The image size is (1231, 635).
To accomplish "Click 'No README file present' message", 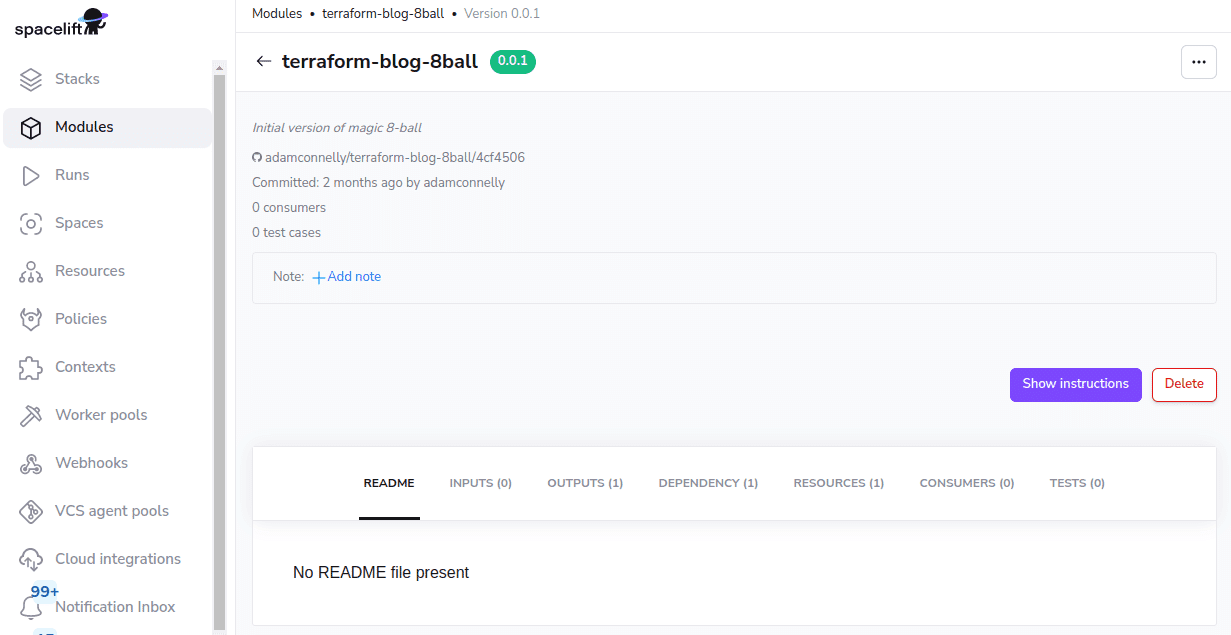I will pyautogui.click(x=381, y=573).
